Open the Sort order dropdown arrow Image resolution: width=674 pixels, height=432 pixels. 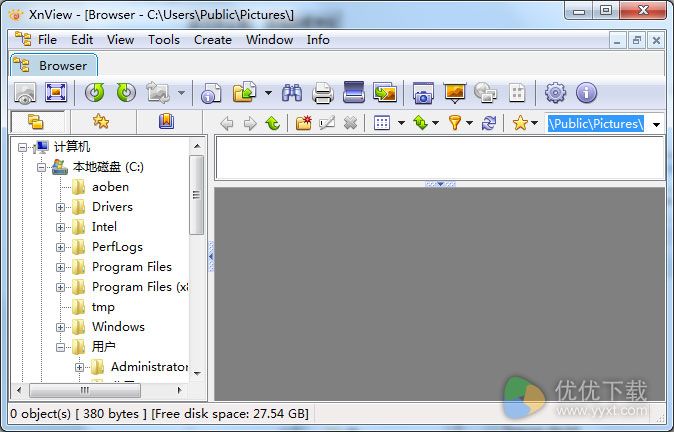coord(435,123)
